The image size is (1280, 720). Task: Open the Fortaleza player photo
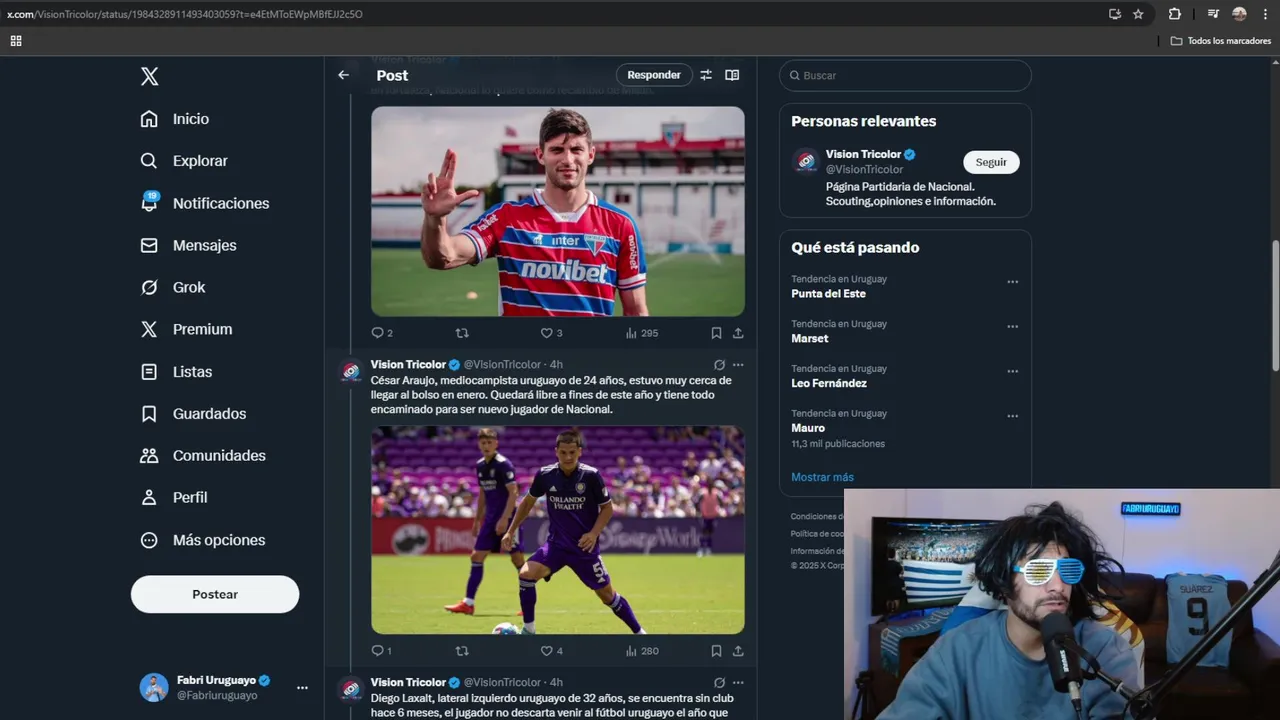558,211
